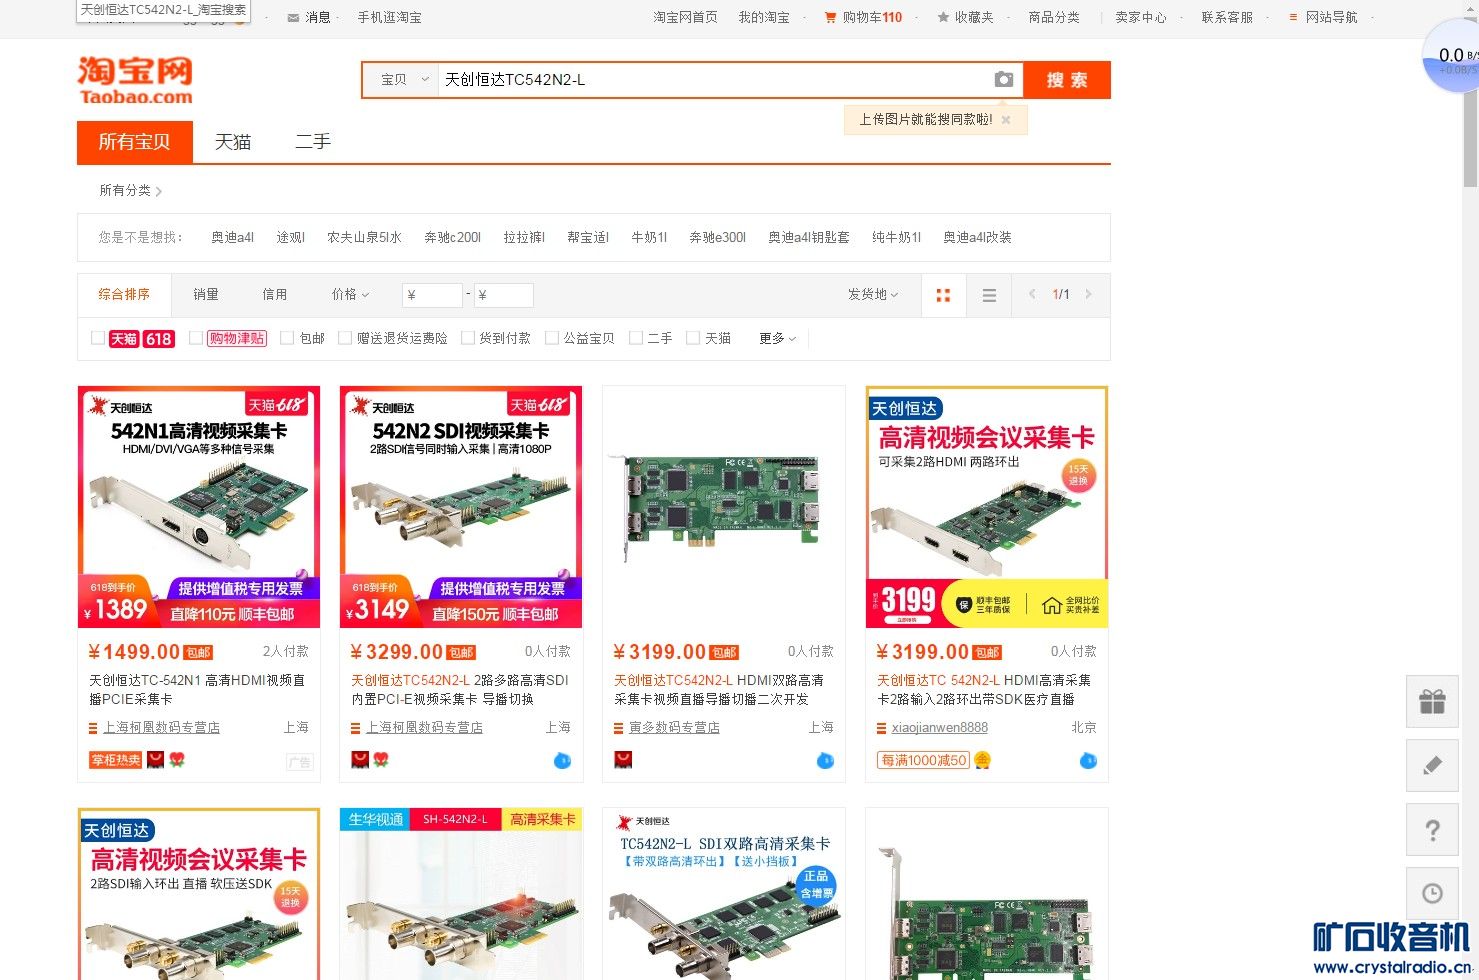Click the gold medal icon under xiaojianwen8888

[x=982, y=760]
